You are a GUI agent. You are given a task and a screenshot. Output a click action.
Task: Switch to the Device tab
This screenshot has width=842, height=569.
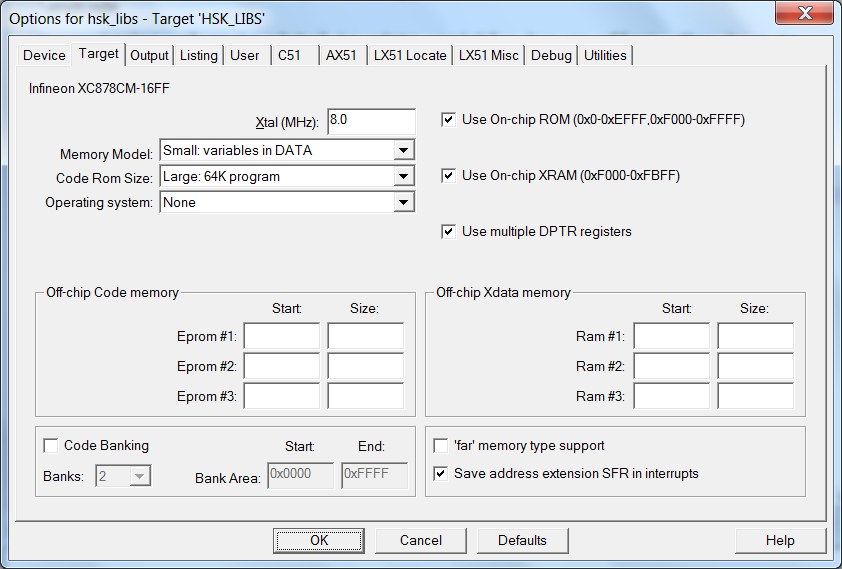44,55
